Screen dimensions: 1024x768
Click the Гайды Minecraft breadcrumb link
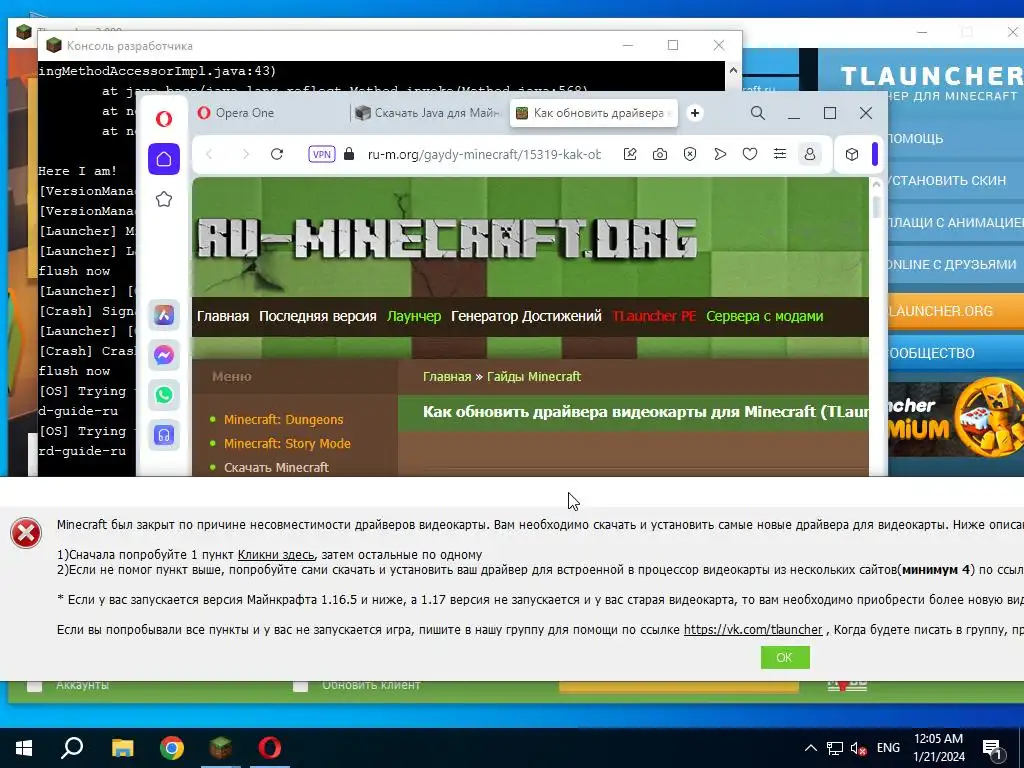tap(534, 377)
